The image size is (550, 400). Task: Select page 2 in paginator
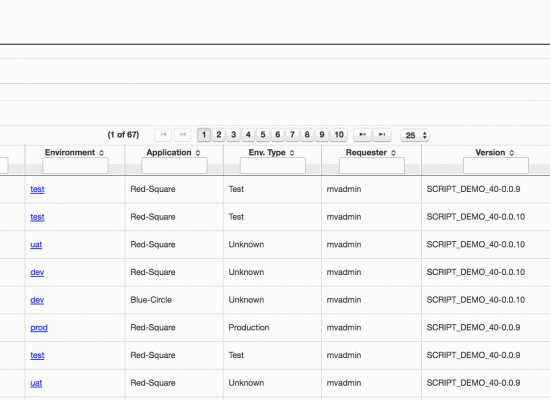219,135
